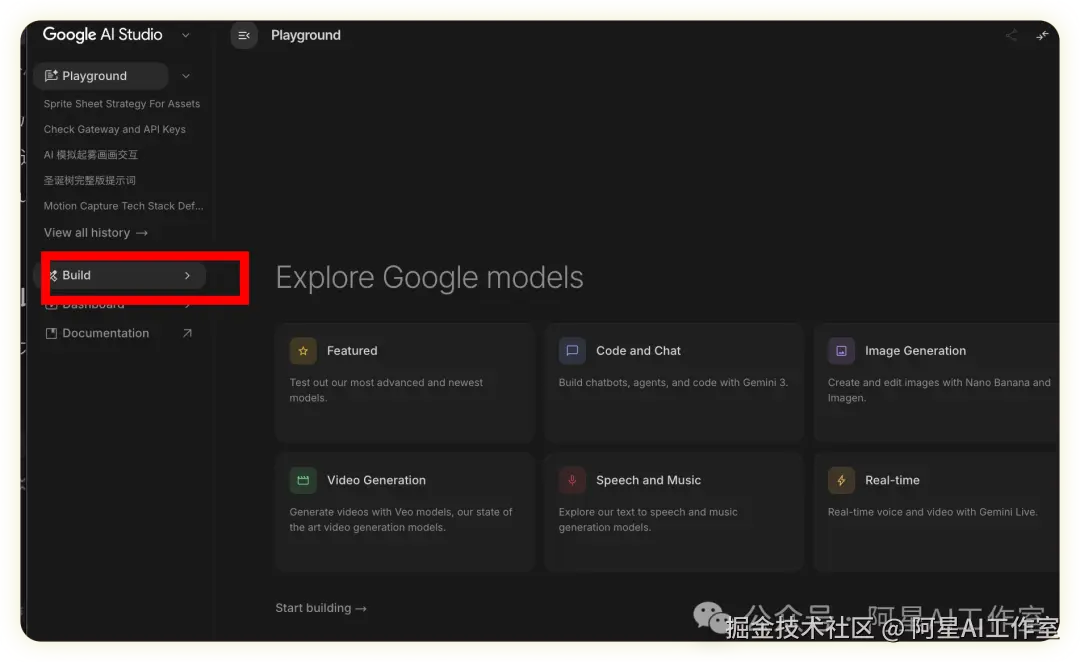Open Sprite Sheet Strategy For Assets chat
This screenshot has width=1080, height=662.
(x=122, y=103)
